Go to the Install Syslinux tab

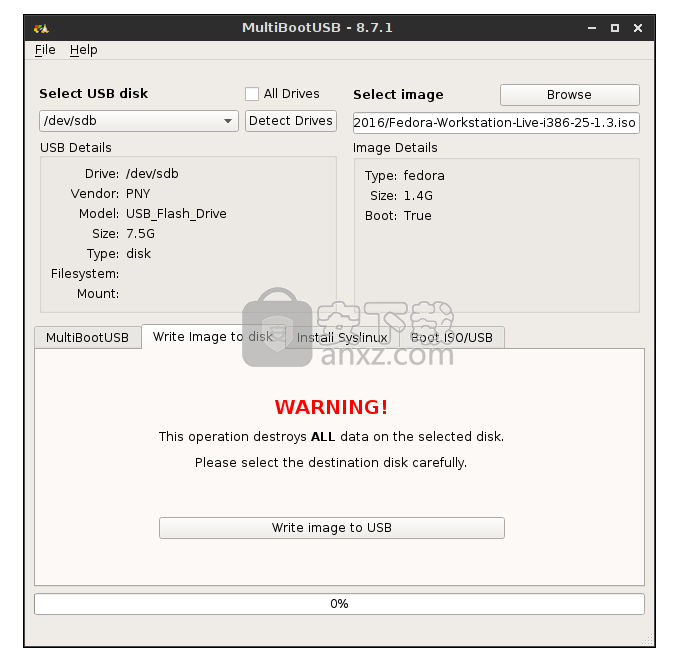[342, 338]
